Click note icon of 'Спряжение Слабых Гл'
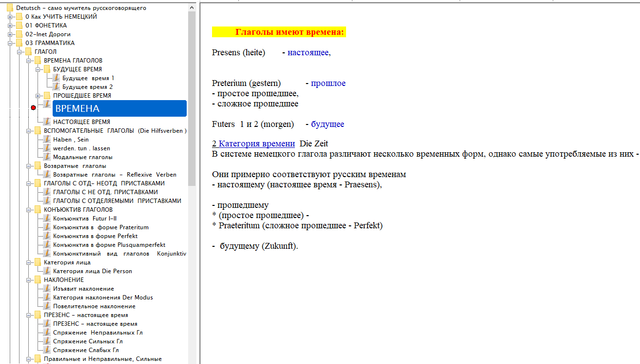 pyautogui.click(x=47, y=350)
